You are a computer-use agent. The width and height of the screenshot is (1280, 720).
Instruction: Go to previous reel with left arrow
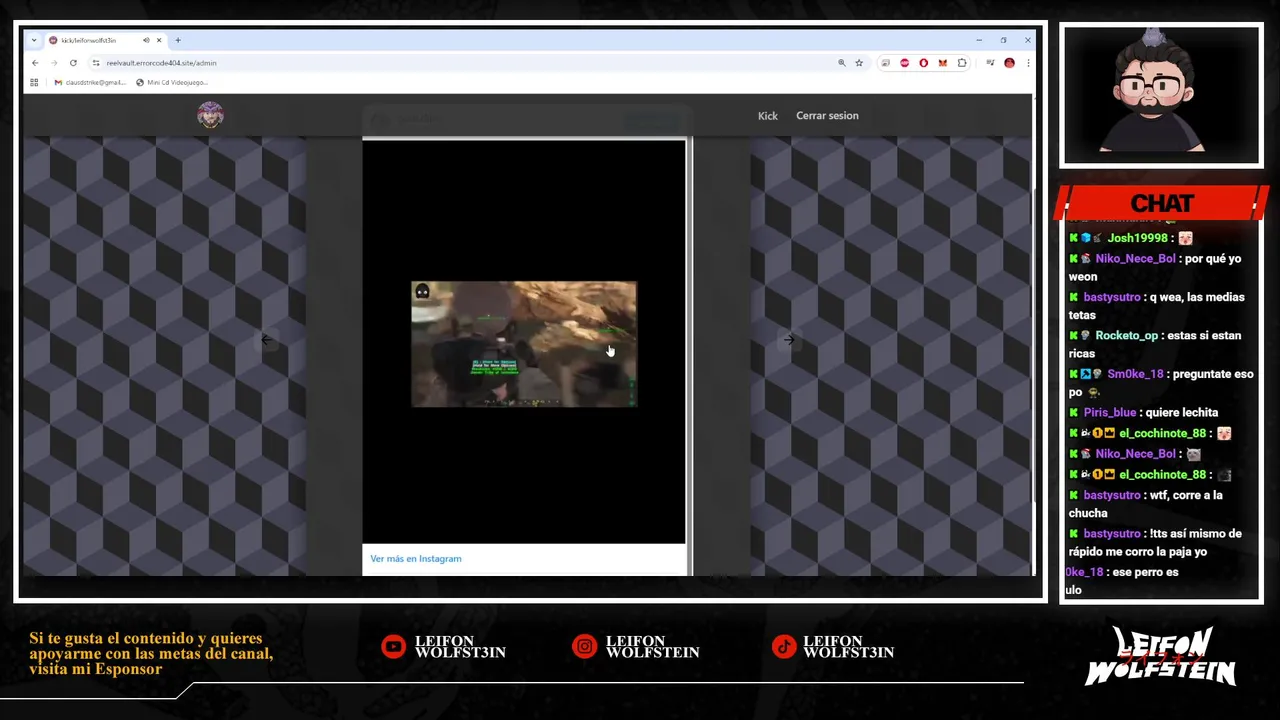pos(266,340)
